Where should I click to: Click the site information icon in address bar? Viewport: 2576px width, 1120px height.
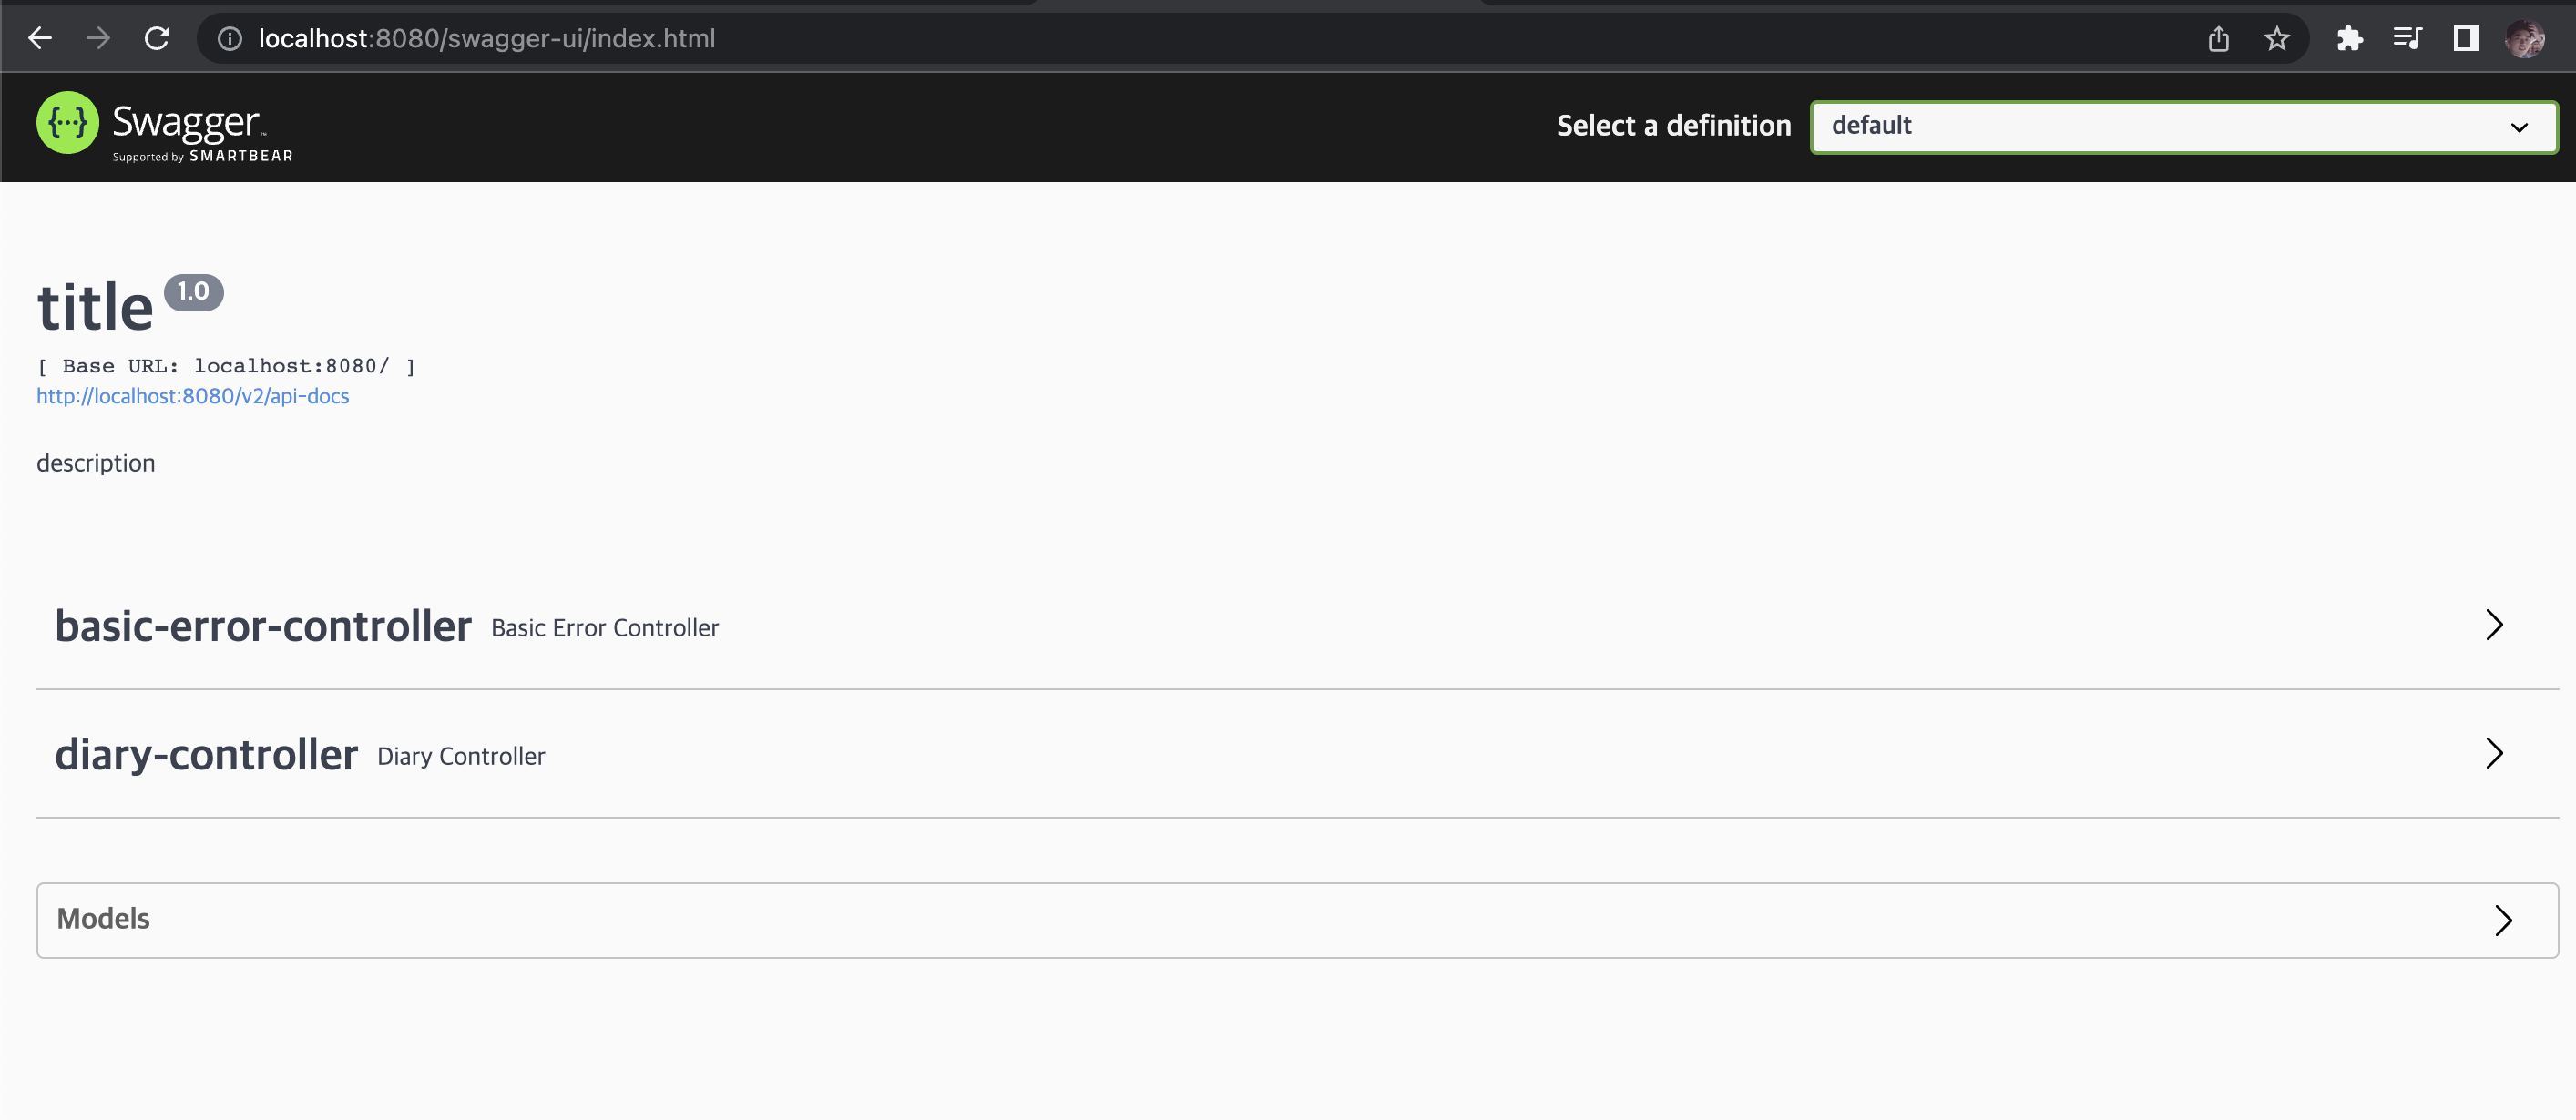(230, 38)
